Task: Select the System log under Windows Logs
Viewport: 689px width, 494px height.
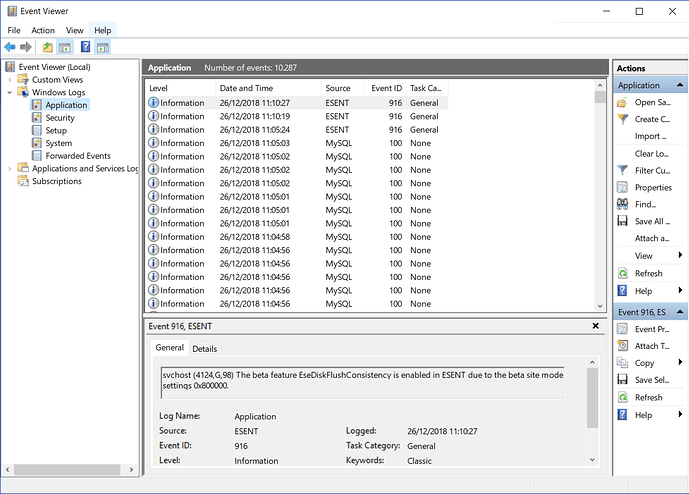Action: tap(58, 143)
